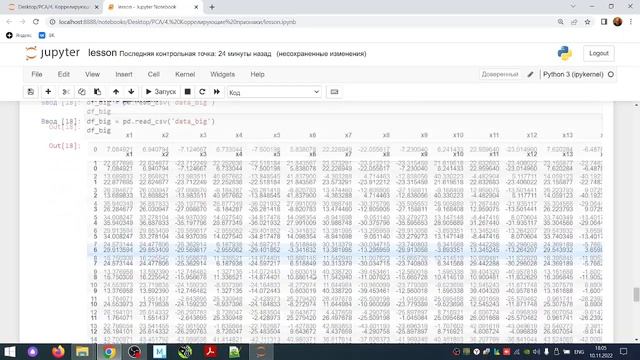Open Chrome tab search chevron
The image size is (640, 360).
573,7
